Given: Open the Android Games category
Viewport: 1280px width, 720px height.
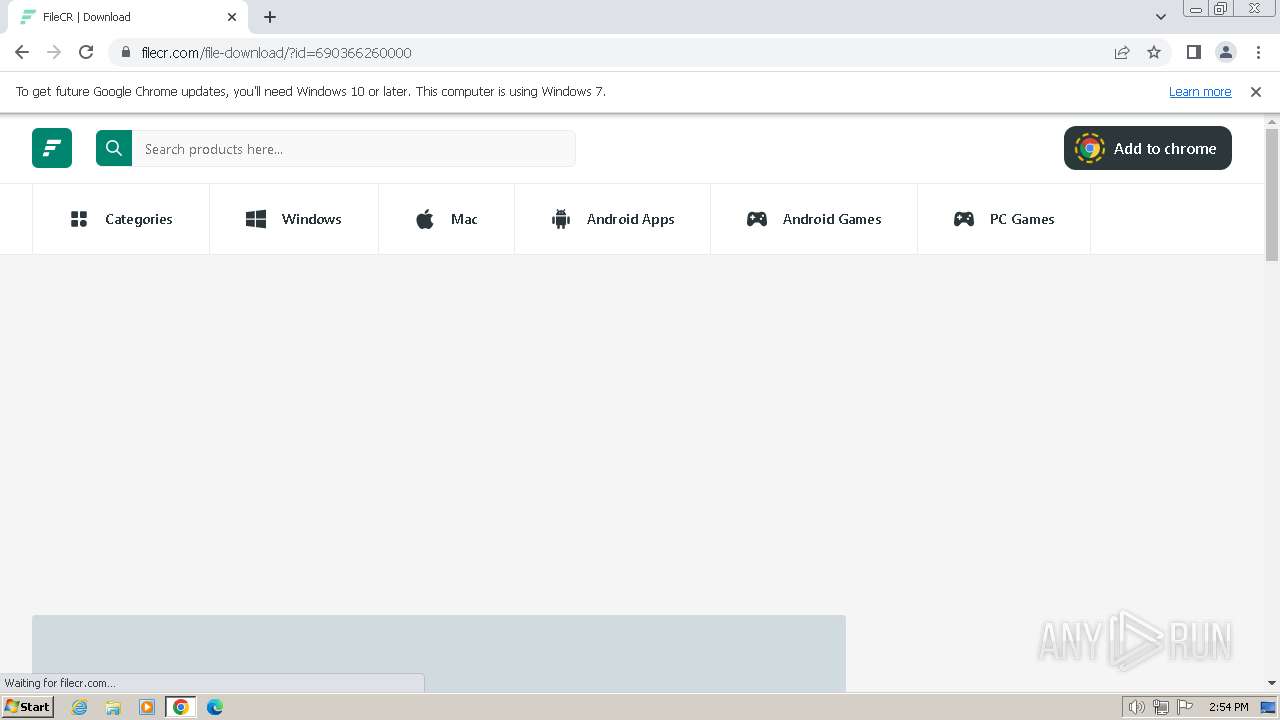Looking at the screenshot, I should pyautogui.click(x=814, y=219).
